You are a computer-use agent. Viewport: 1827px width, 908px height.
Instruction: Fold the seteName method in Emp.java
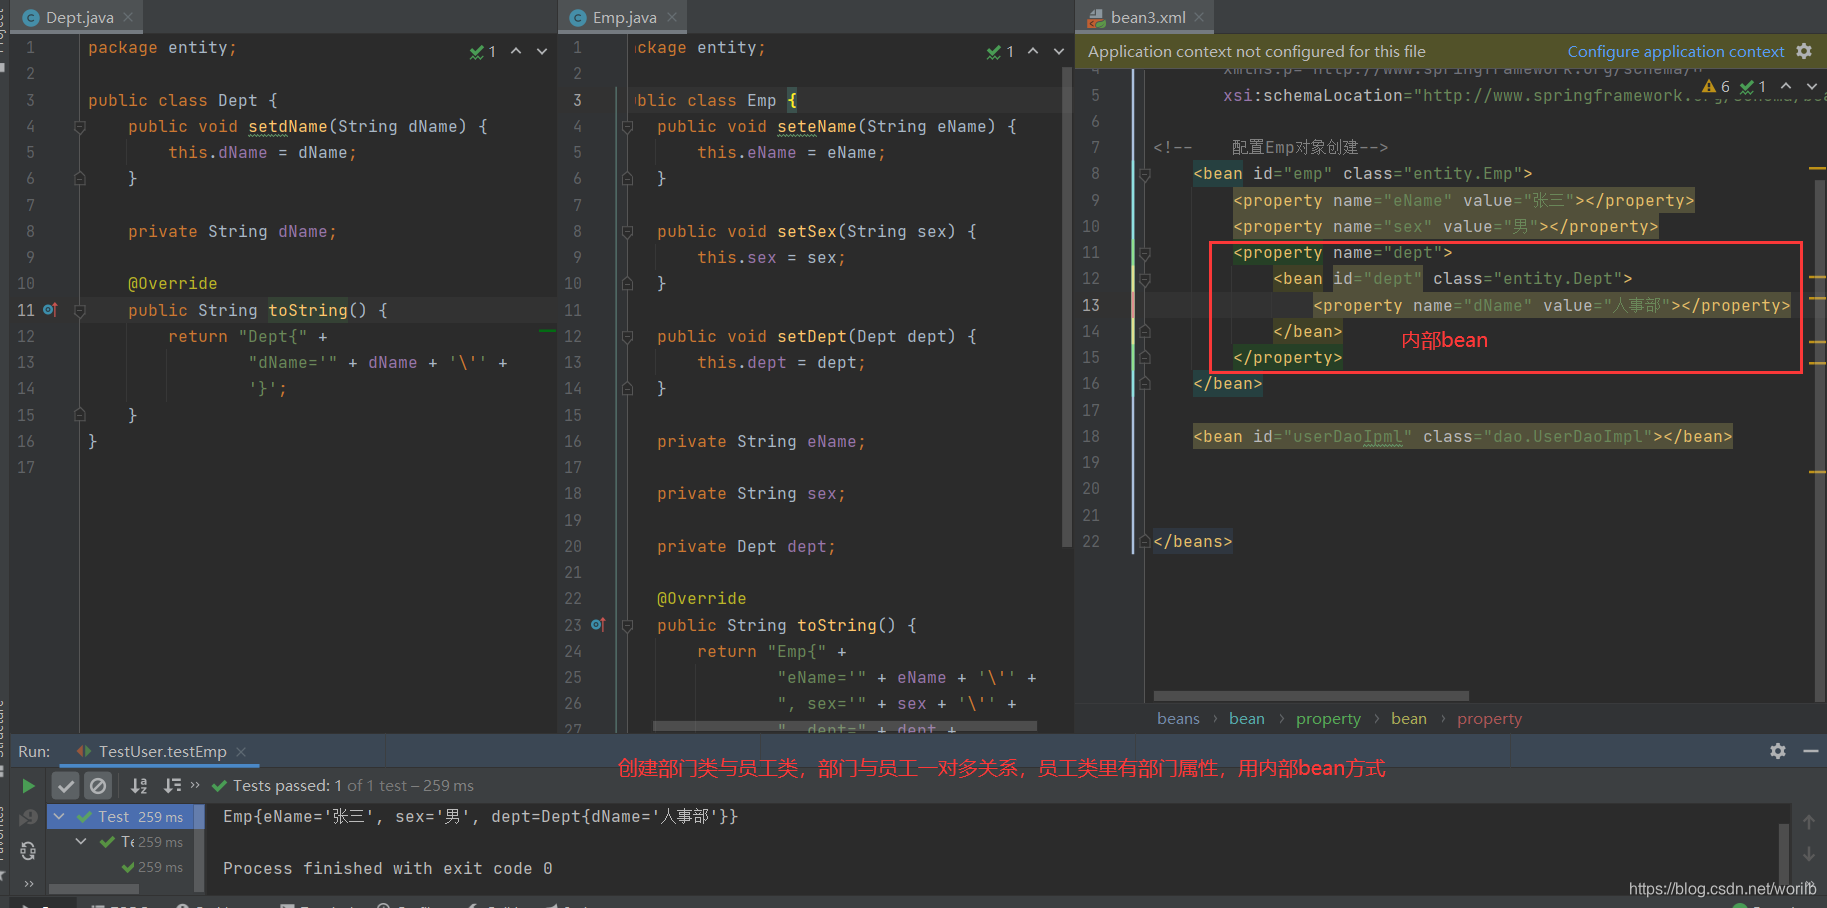tap(627, 127)
